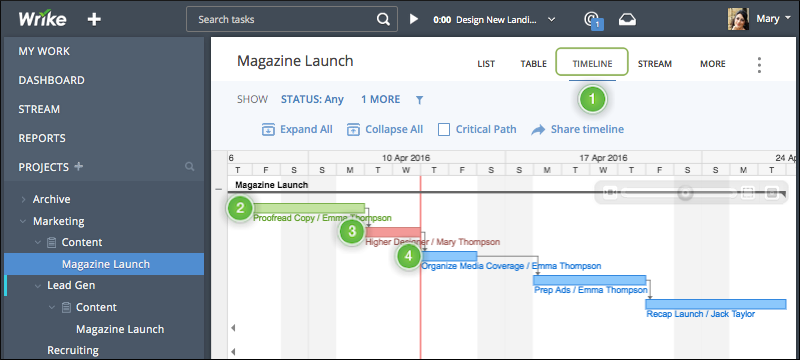Open the inbox tray icon
This screenshot has height=360, width=800.
tap(628, 19)
